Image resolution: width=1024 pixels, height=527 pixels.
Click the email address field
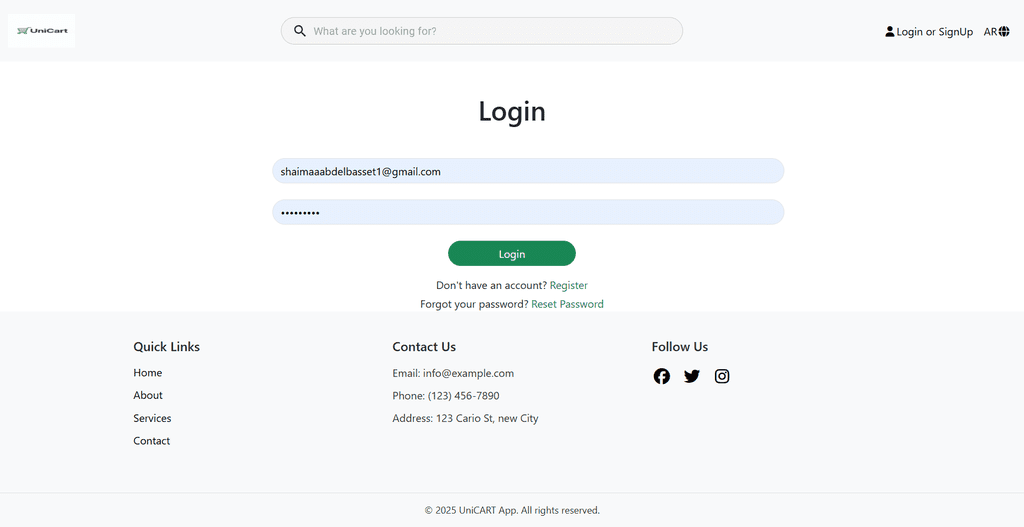pyautogui.click(x=528, y=171)
